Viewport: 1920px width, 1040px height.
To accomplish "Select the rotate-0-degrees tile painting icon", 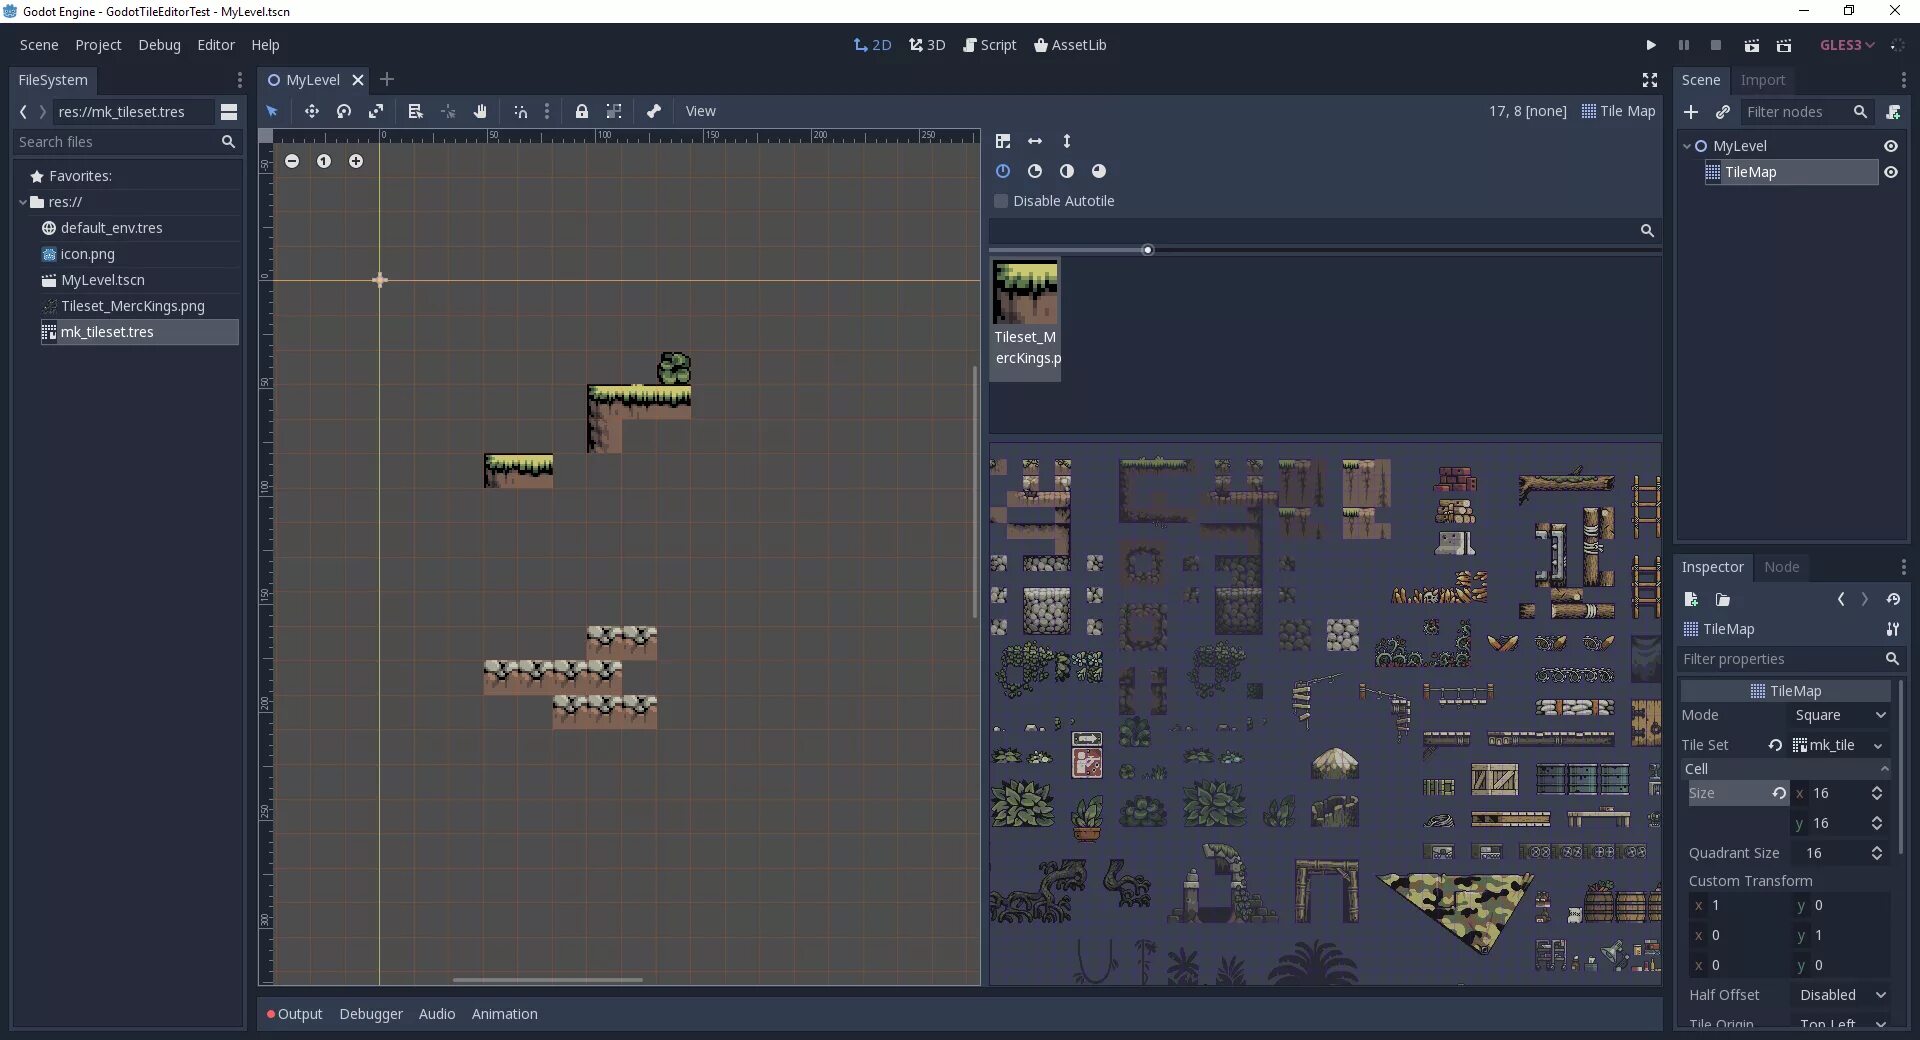I will click(1003, 171).
